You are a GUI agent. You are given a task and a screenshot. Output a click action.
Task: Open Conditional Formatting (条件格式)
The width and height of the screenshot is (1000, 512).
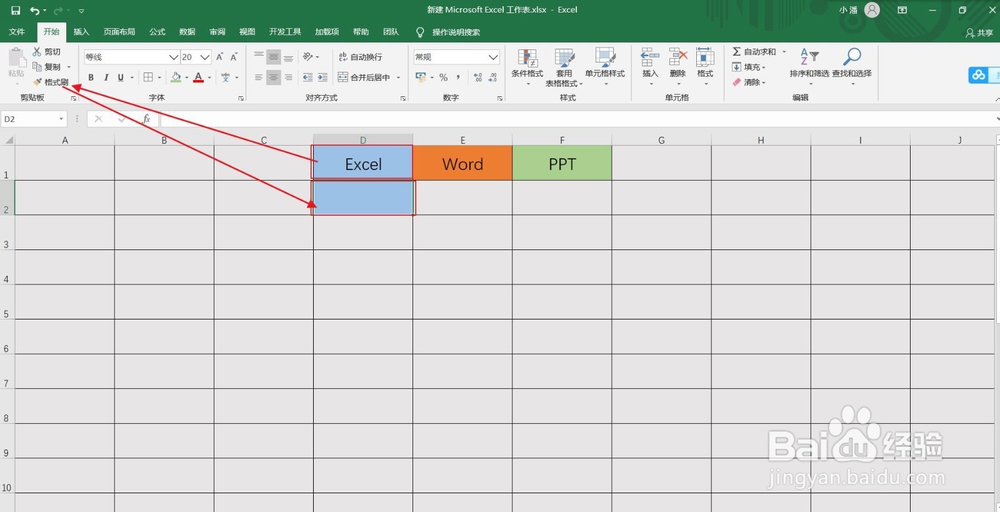pos(527,68)
